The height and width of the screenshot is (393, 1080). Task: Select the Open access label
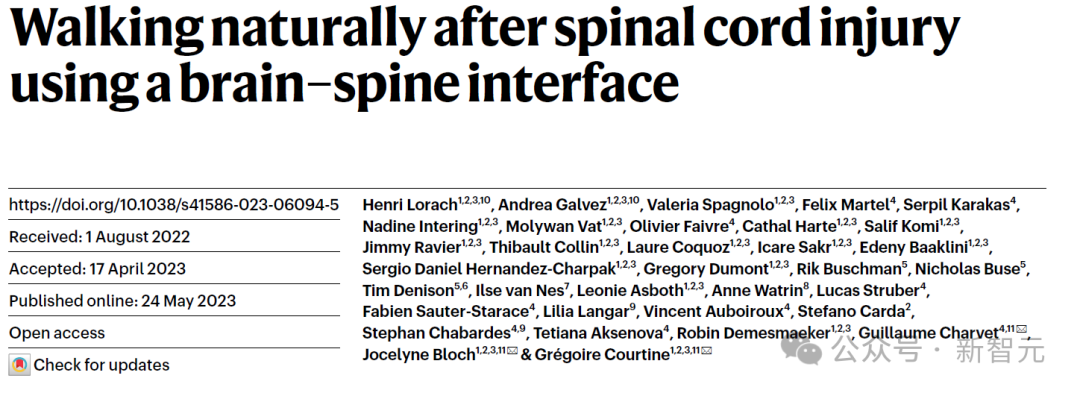[57, 333]
